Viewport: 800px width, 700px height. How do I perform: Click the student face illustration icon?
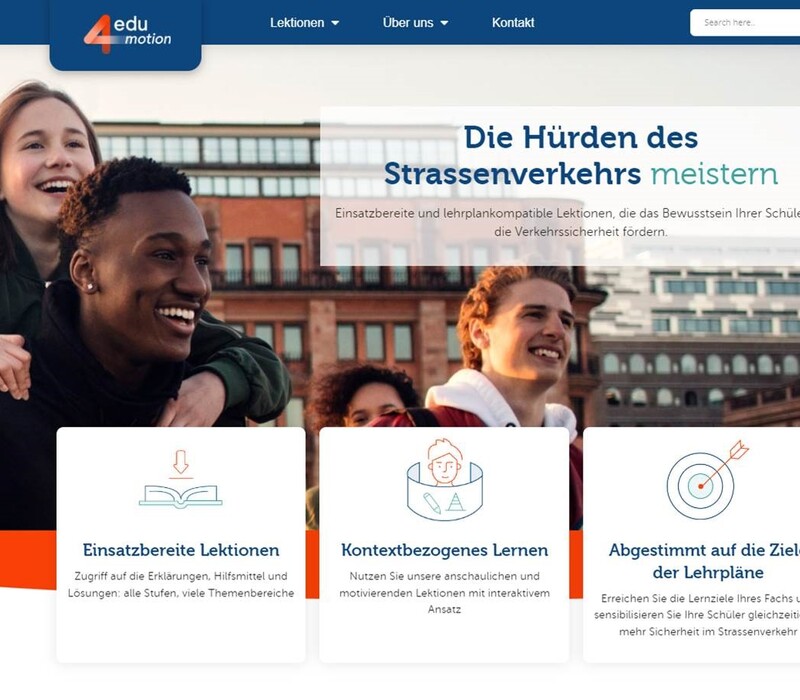pos(444,480)
